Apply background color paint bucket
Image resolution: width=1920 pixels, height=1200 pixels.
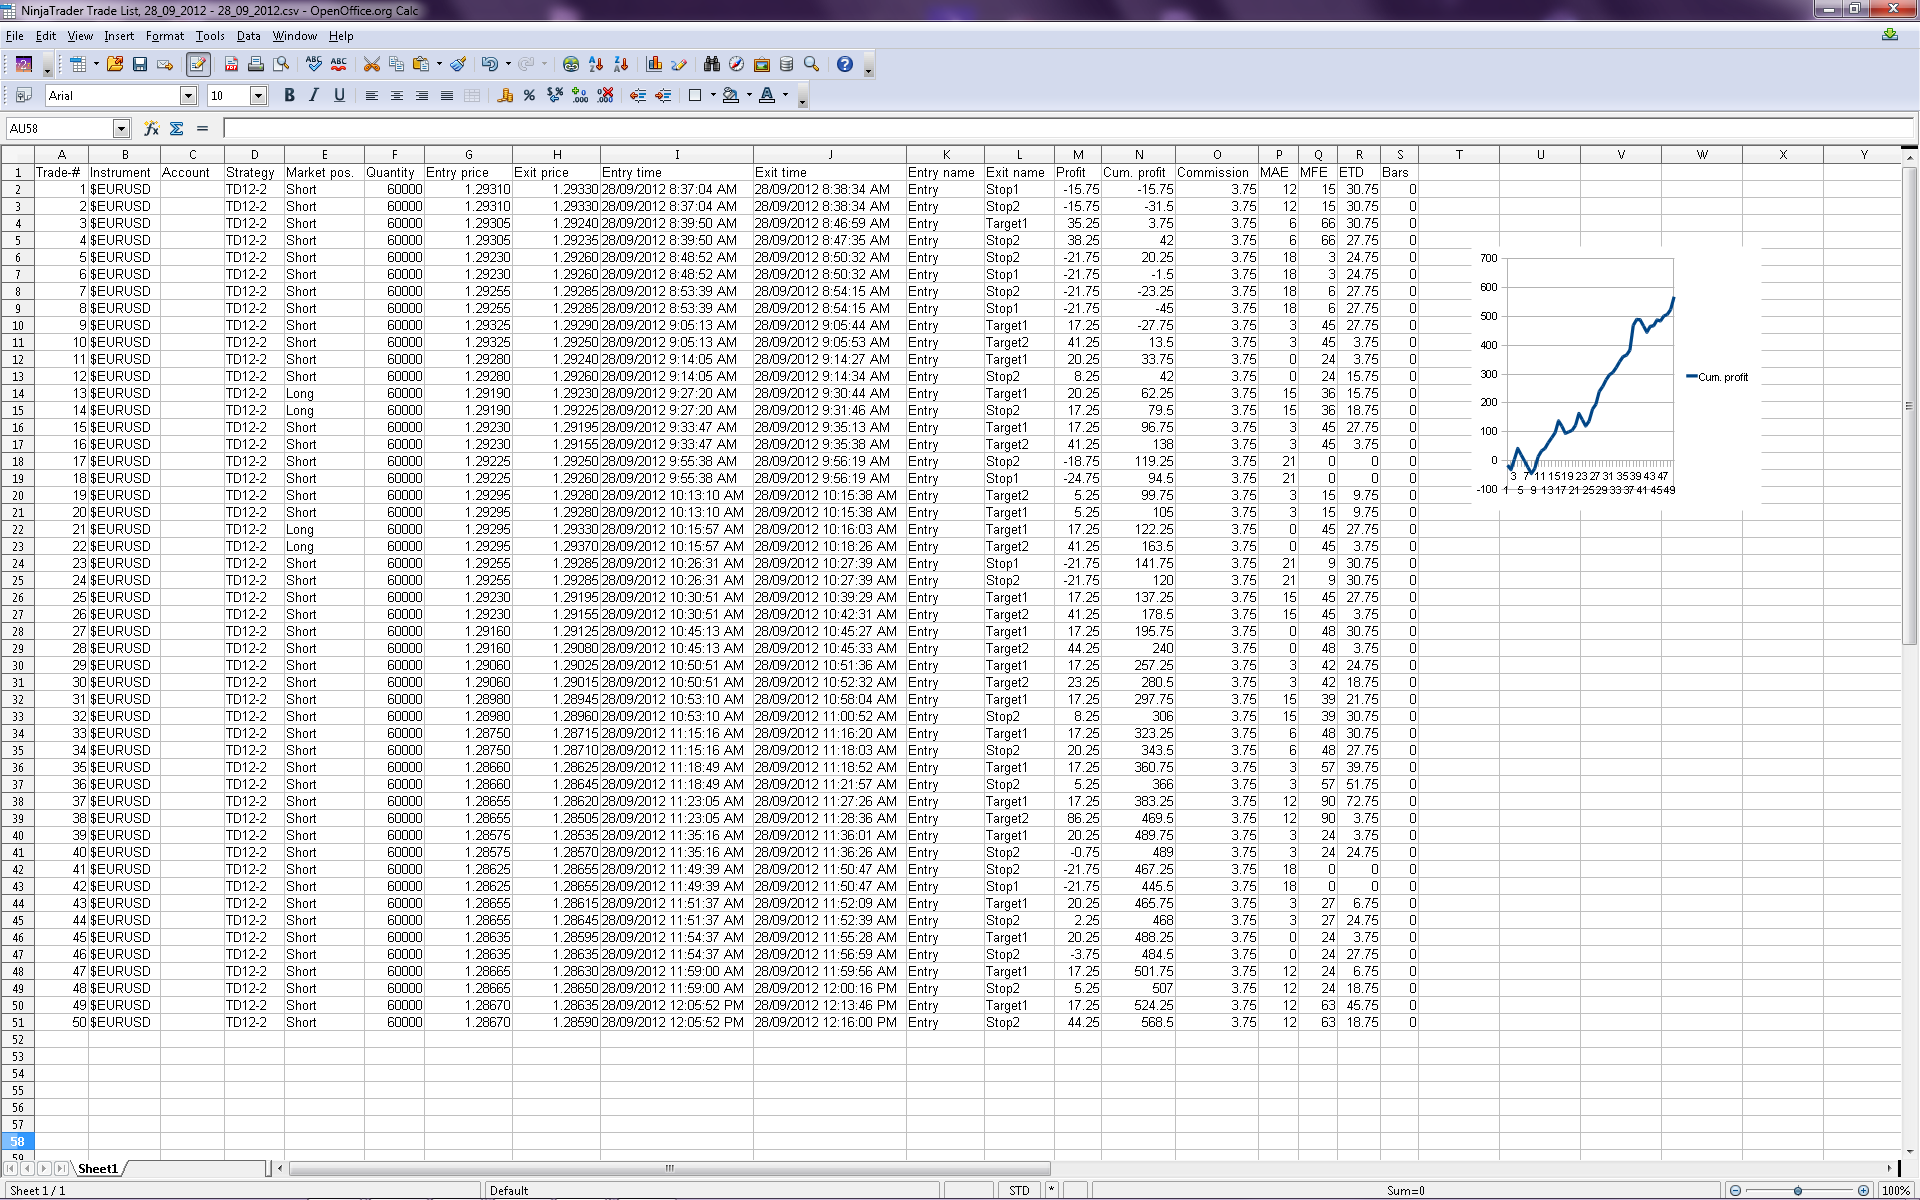731,95
